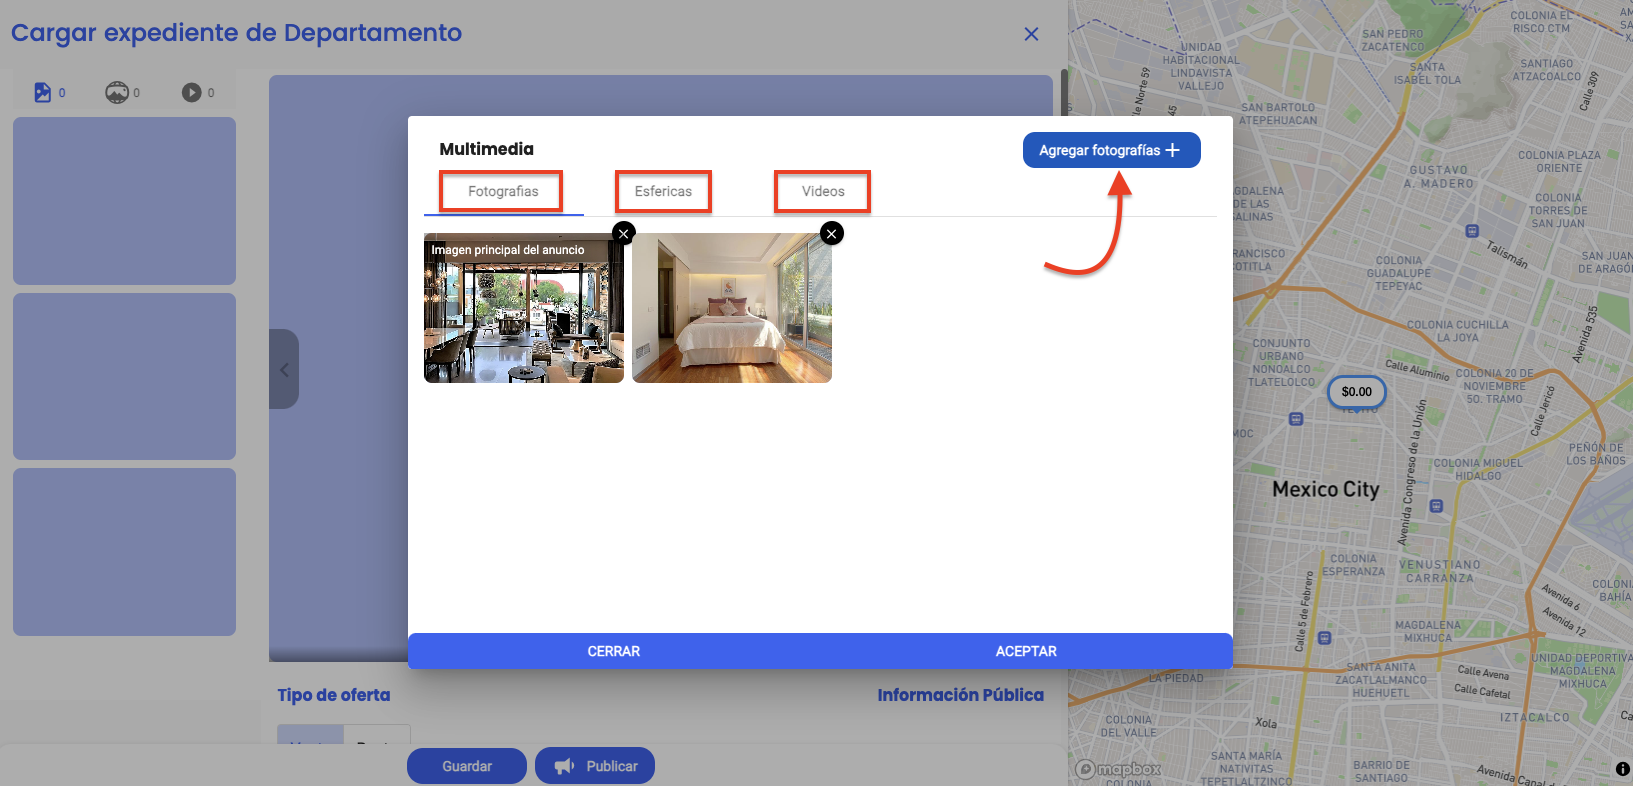Viewport: 1633px width, 786px height.
Task: Click CERRAR to close the multimedia dialog
Action: point(613,651)
